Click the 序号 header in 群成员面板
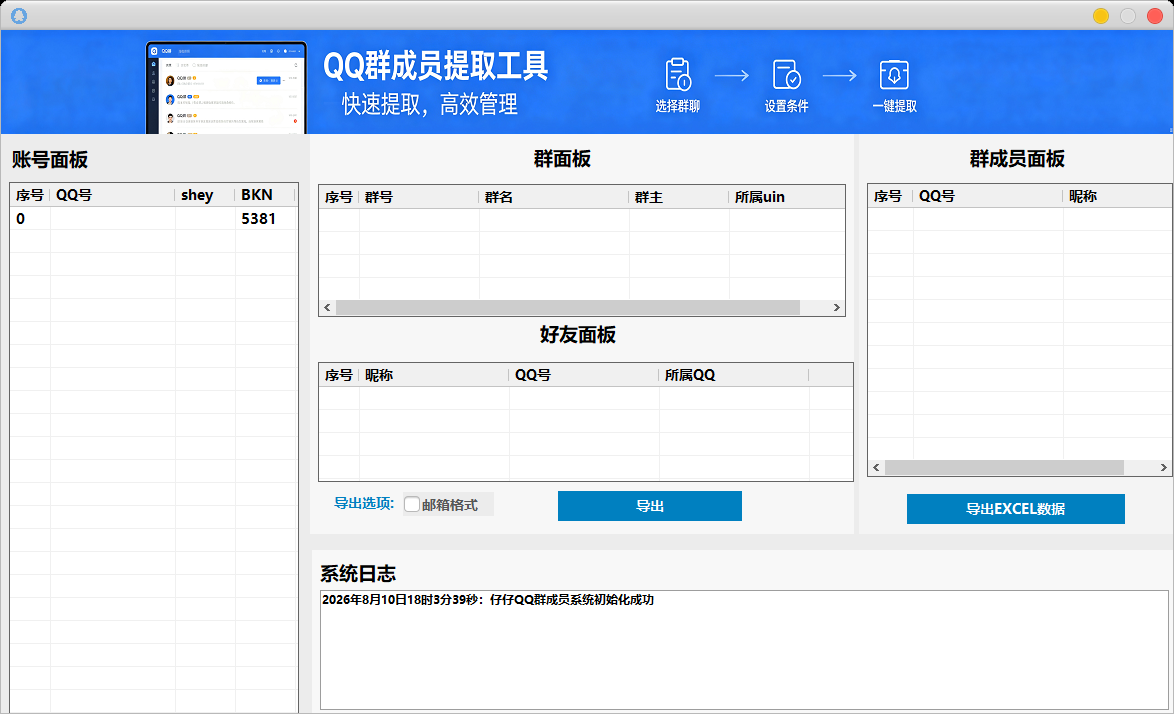The width and height of the screenshot is (1174, 714). click(x=888, y=196)
